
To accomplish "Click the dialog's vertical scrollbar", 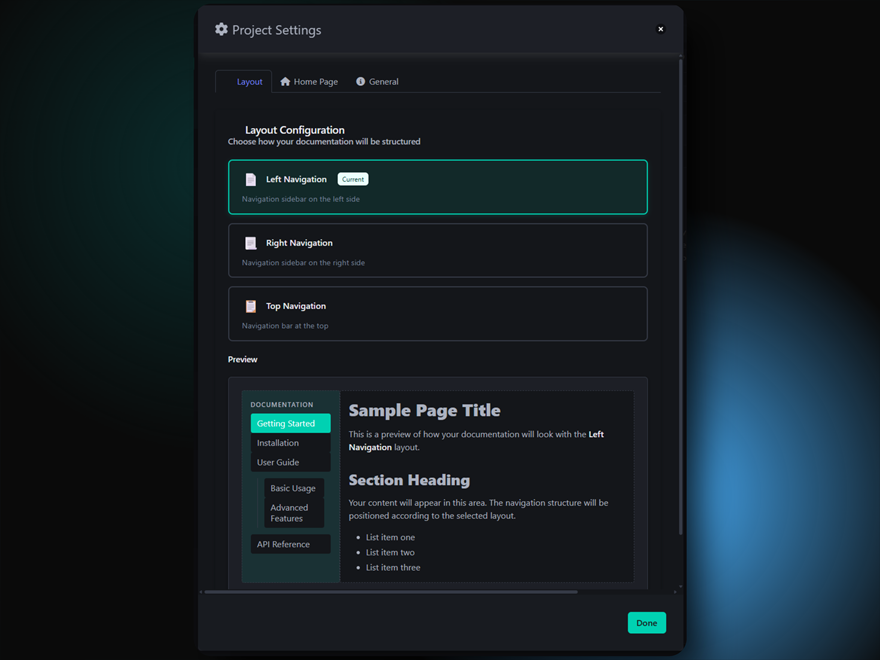I will 681,300.
